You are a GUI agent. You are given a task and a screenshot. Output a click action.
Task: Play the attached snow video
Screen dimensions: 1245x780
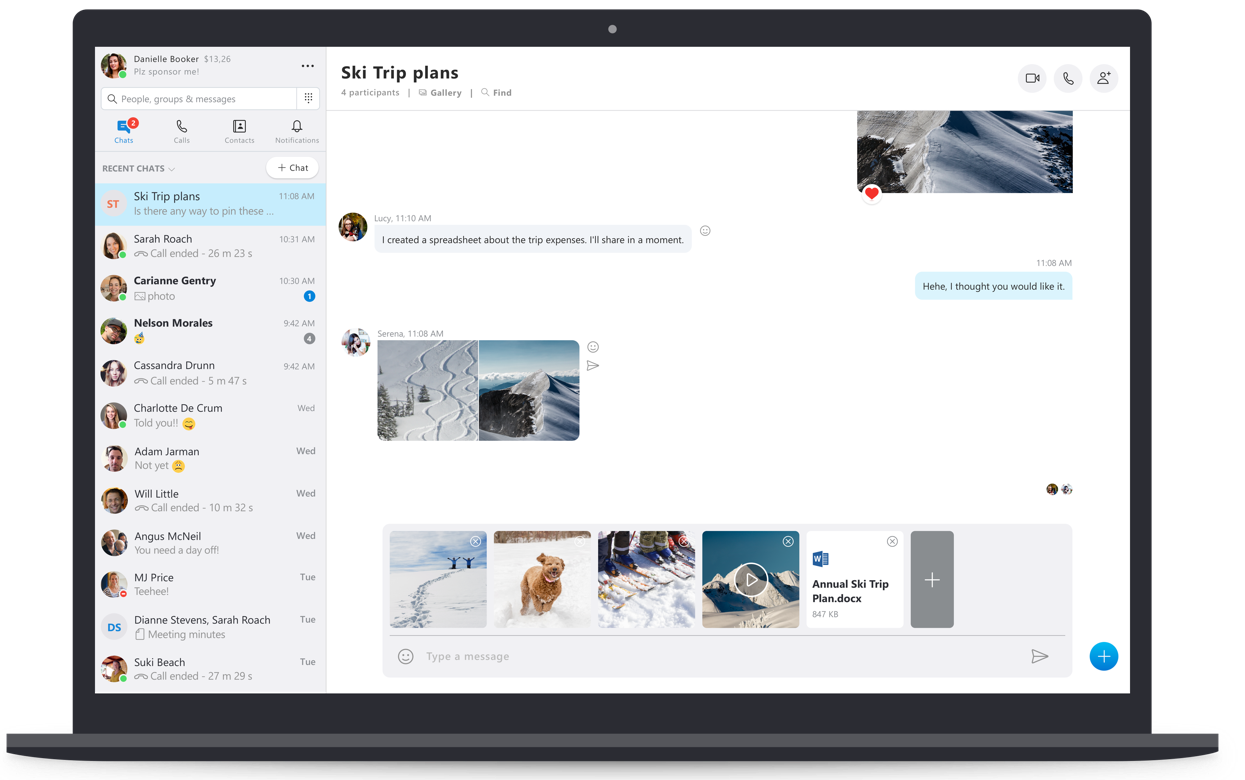(750, 579)
